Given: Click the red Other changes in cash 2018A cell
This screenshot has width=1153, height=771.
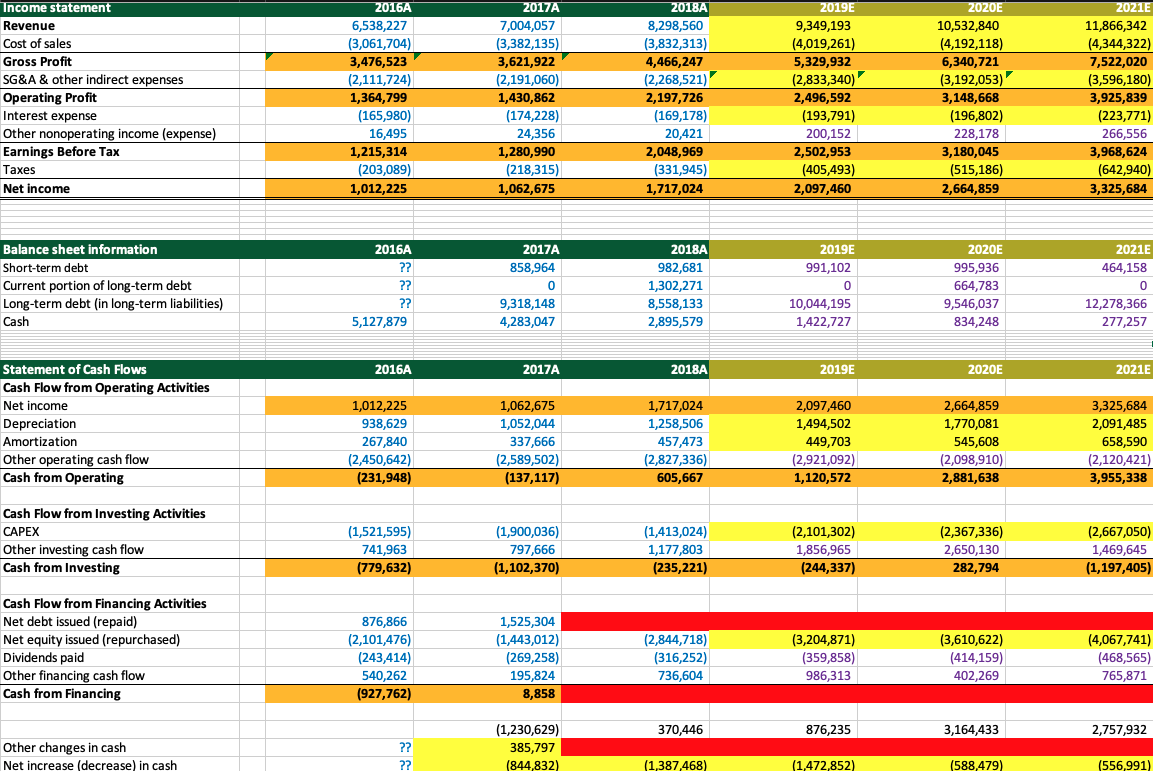Looking at the screenshot, I should (x=637, y=747).
